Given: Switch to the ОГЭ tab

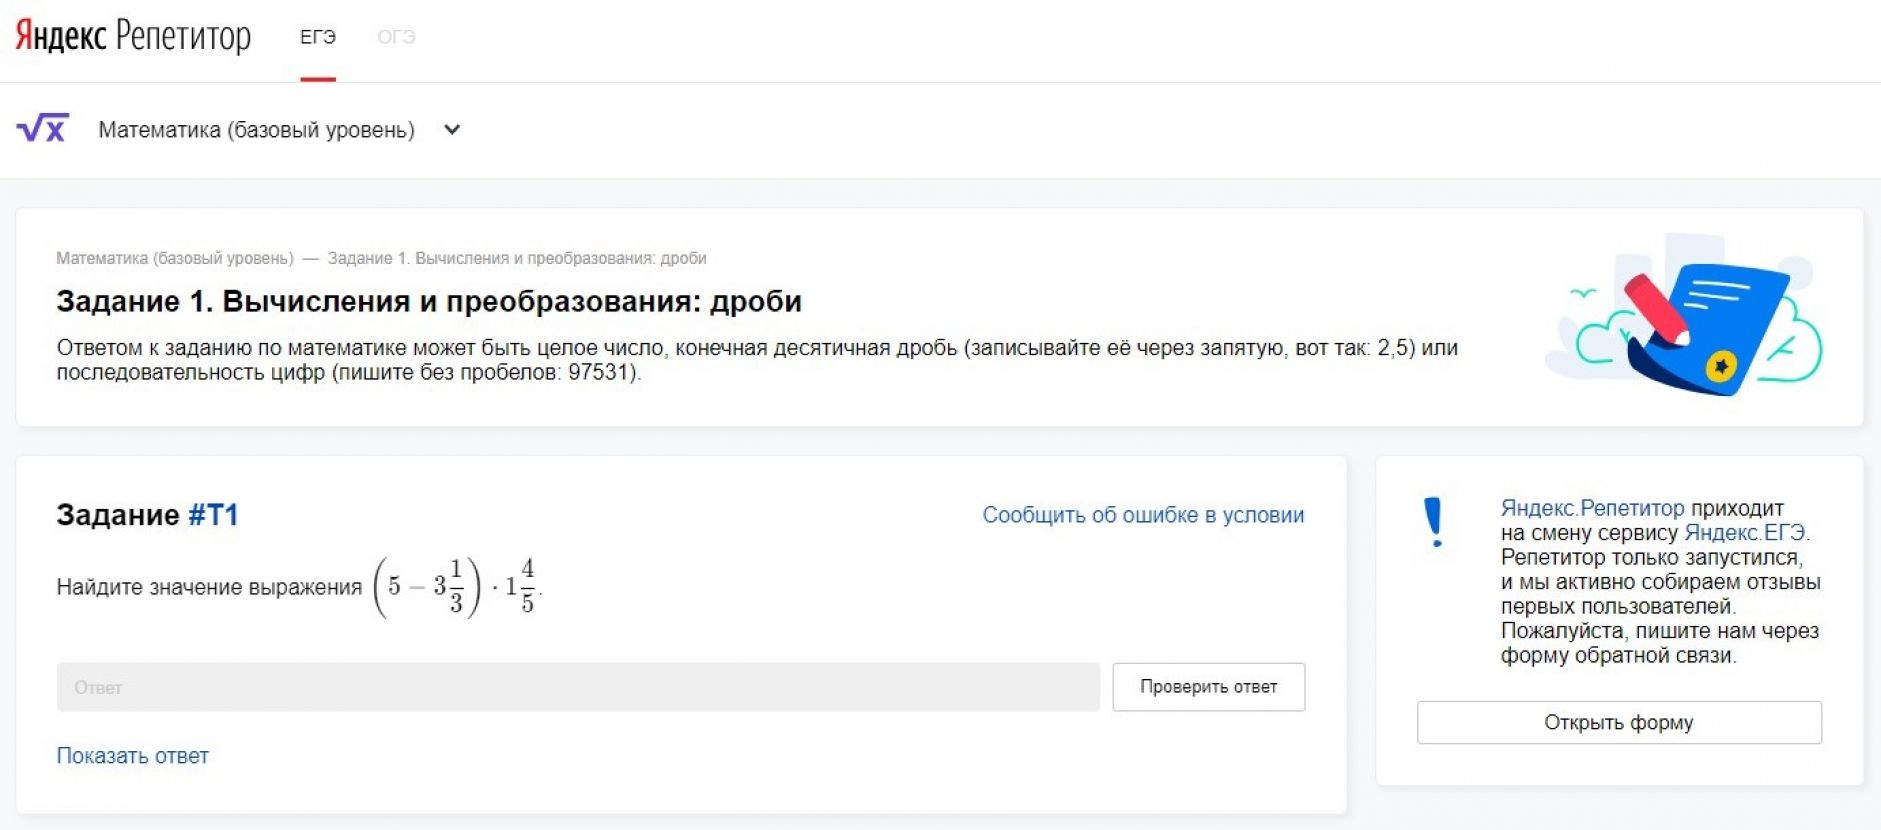Looking at the screenshot, I should click(396, 37).
